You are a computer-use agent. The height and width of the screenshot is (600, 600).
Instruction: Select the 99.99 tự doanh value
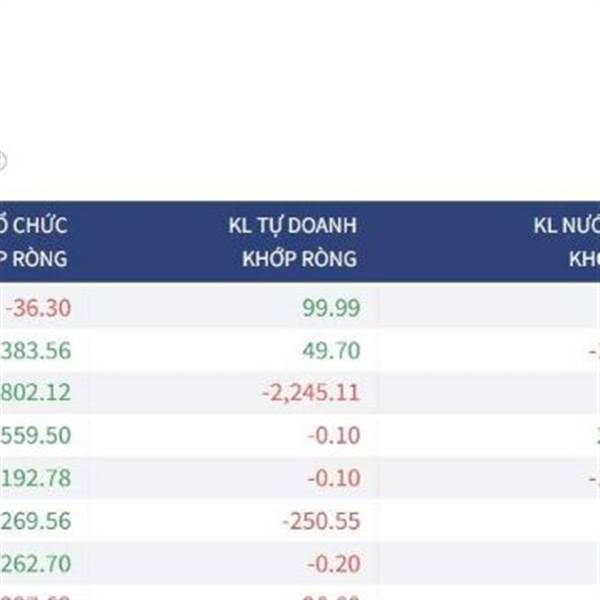331,308
